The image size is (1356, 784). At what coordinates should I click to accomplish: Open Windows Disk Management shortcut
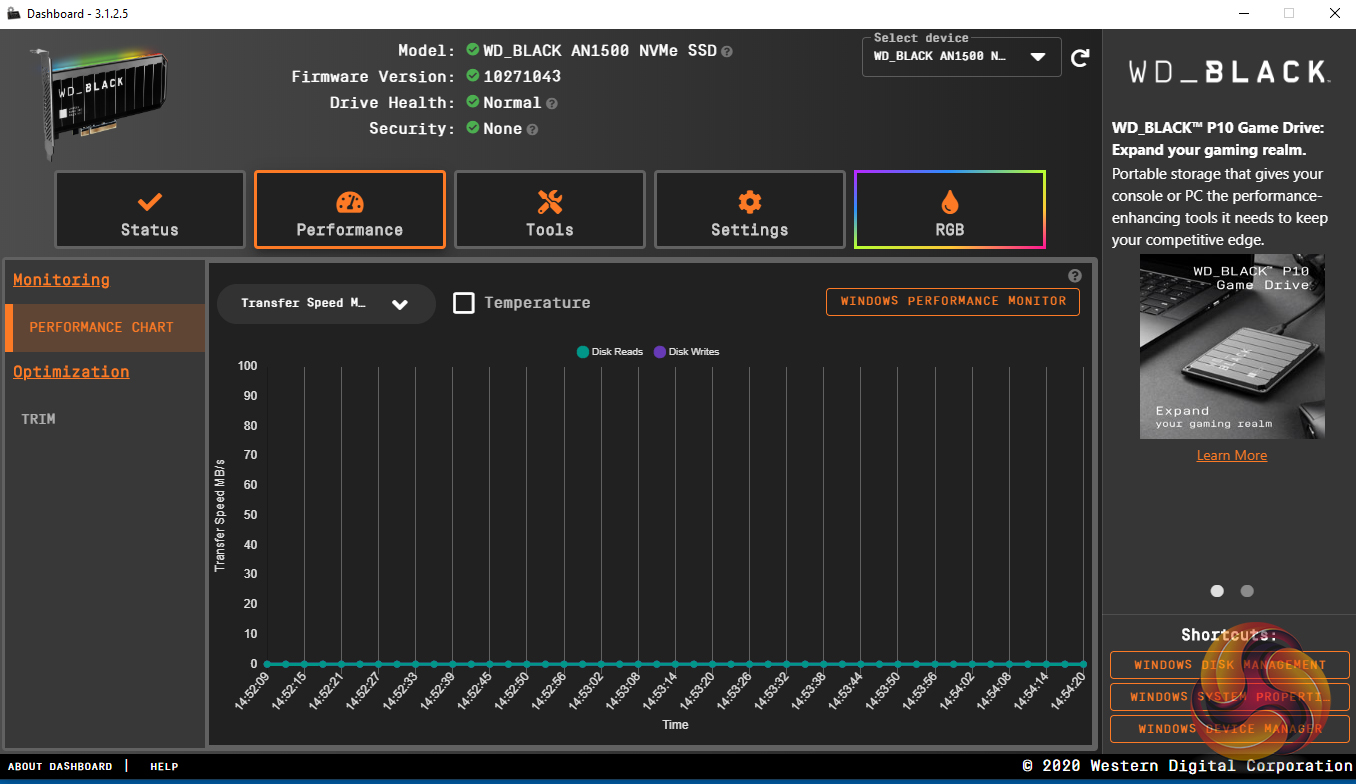point(1230,665)
